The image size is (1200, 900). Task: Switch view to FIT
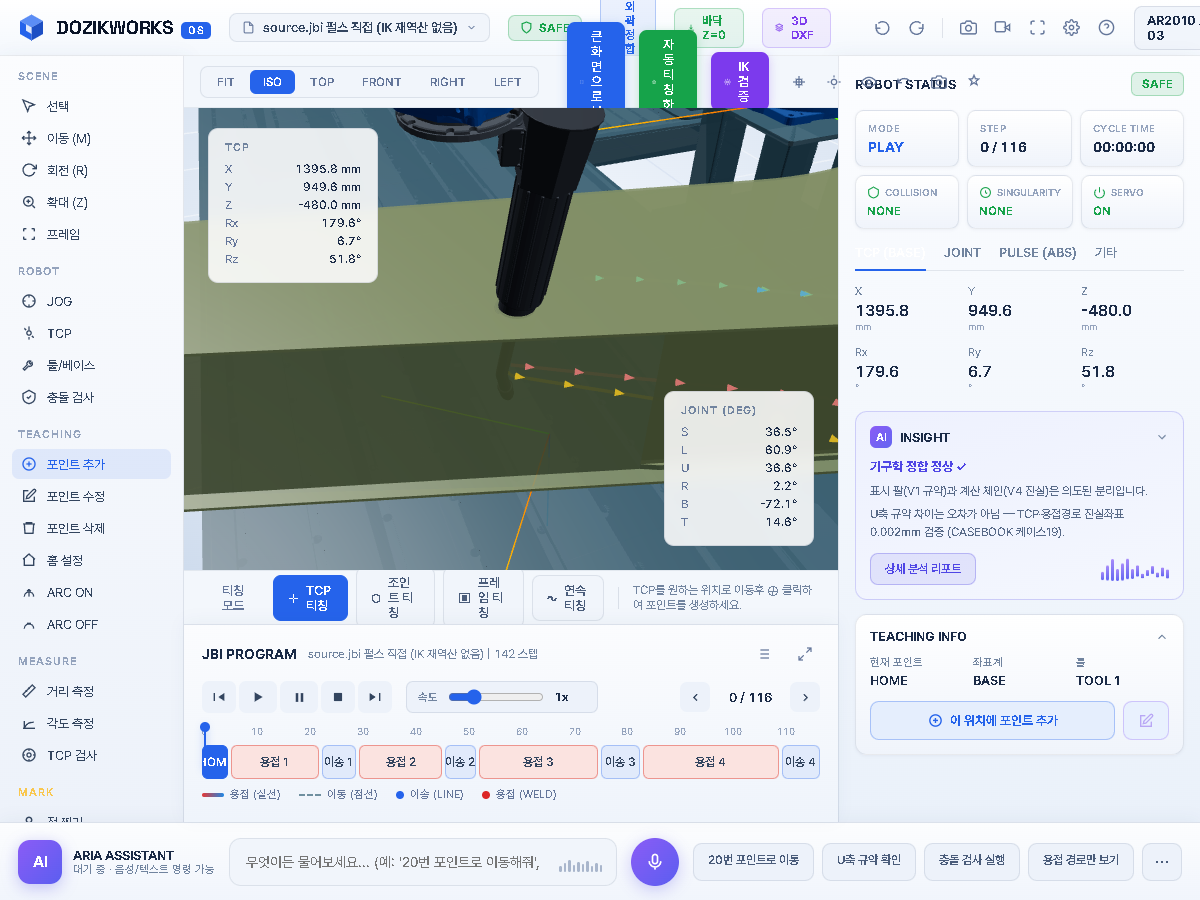[x=226, y=82]
